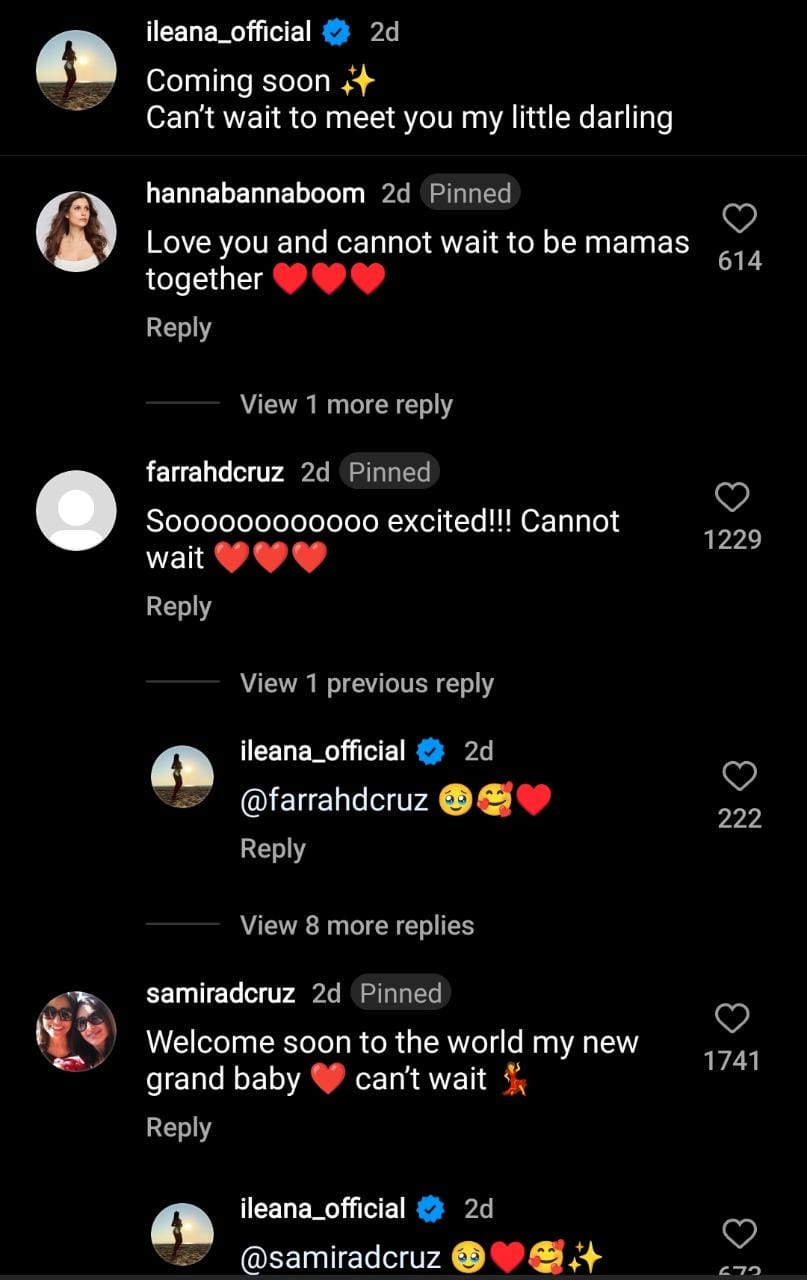807x1280 pixels.
Task: Like farrahdcruz's excited comment
Action: coord(733,497)
